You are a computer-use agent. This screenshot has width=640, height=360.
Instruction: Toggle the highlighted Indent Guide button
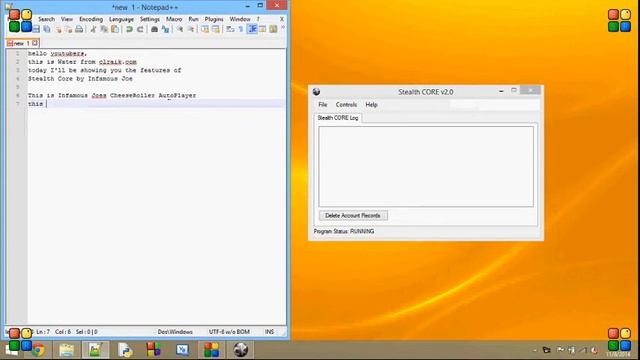tap(252, 29)
